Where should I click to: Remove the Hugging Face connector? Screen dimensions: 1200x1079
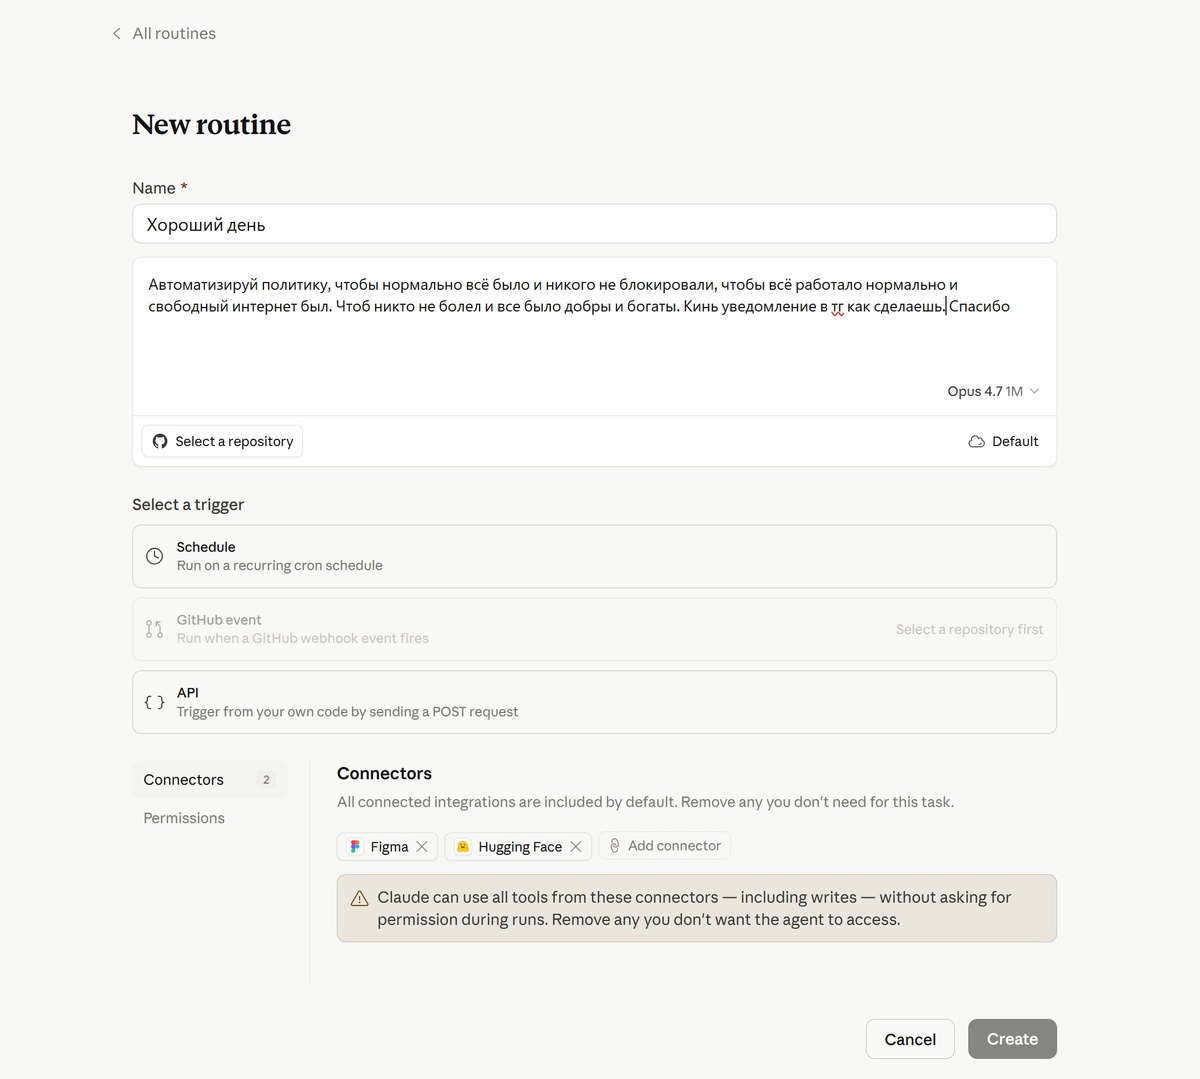(x=576, y=847)
